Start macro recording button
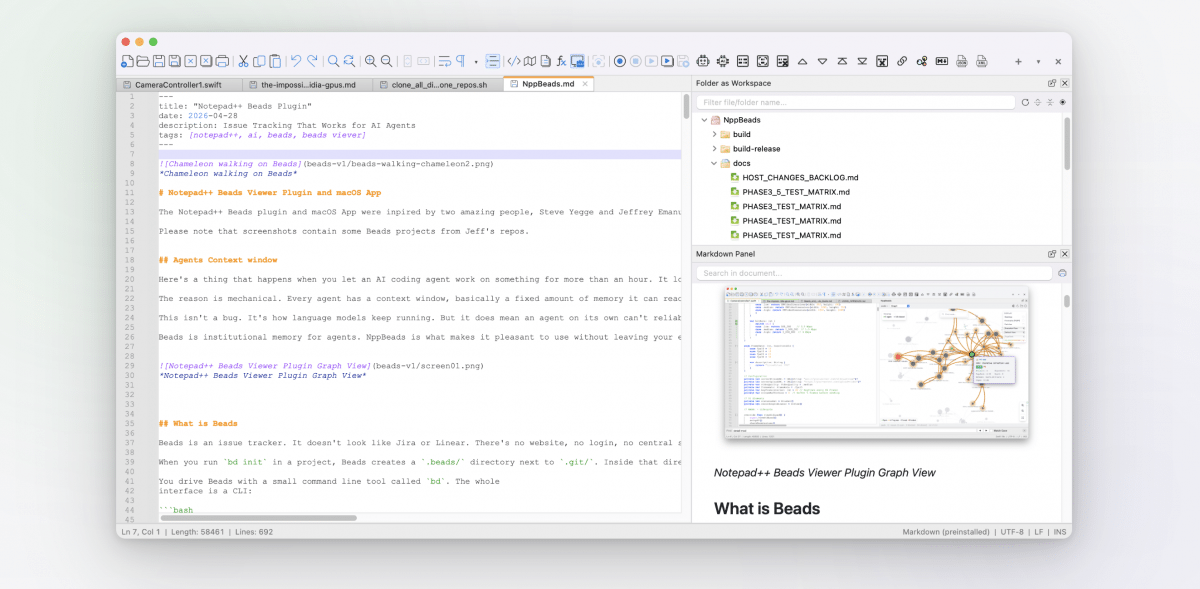1200x589 pixels. pos(620,61)
